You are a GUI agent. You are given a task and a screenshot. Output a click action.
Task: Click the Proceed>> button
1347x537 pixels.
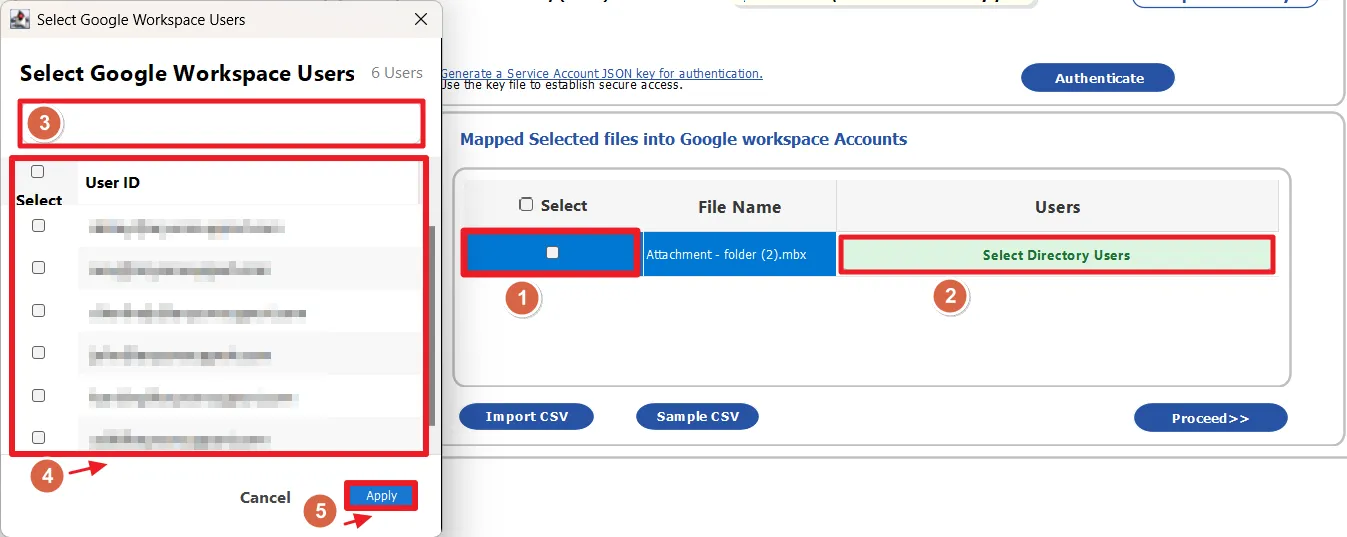coord(1211,418)
